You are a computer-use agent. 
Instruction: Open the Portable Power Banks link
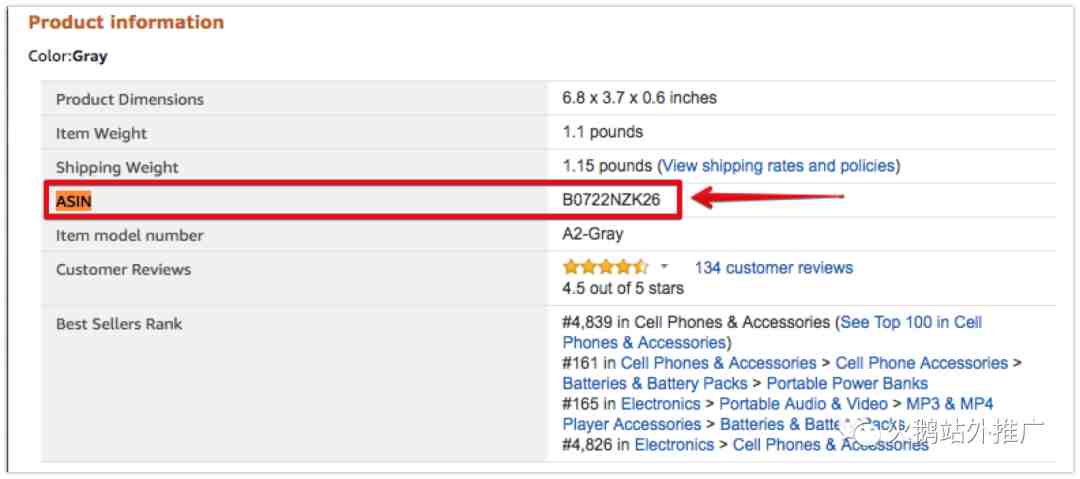pyautogui.click(x=847, y=383)
